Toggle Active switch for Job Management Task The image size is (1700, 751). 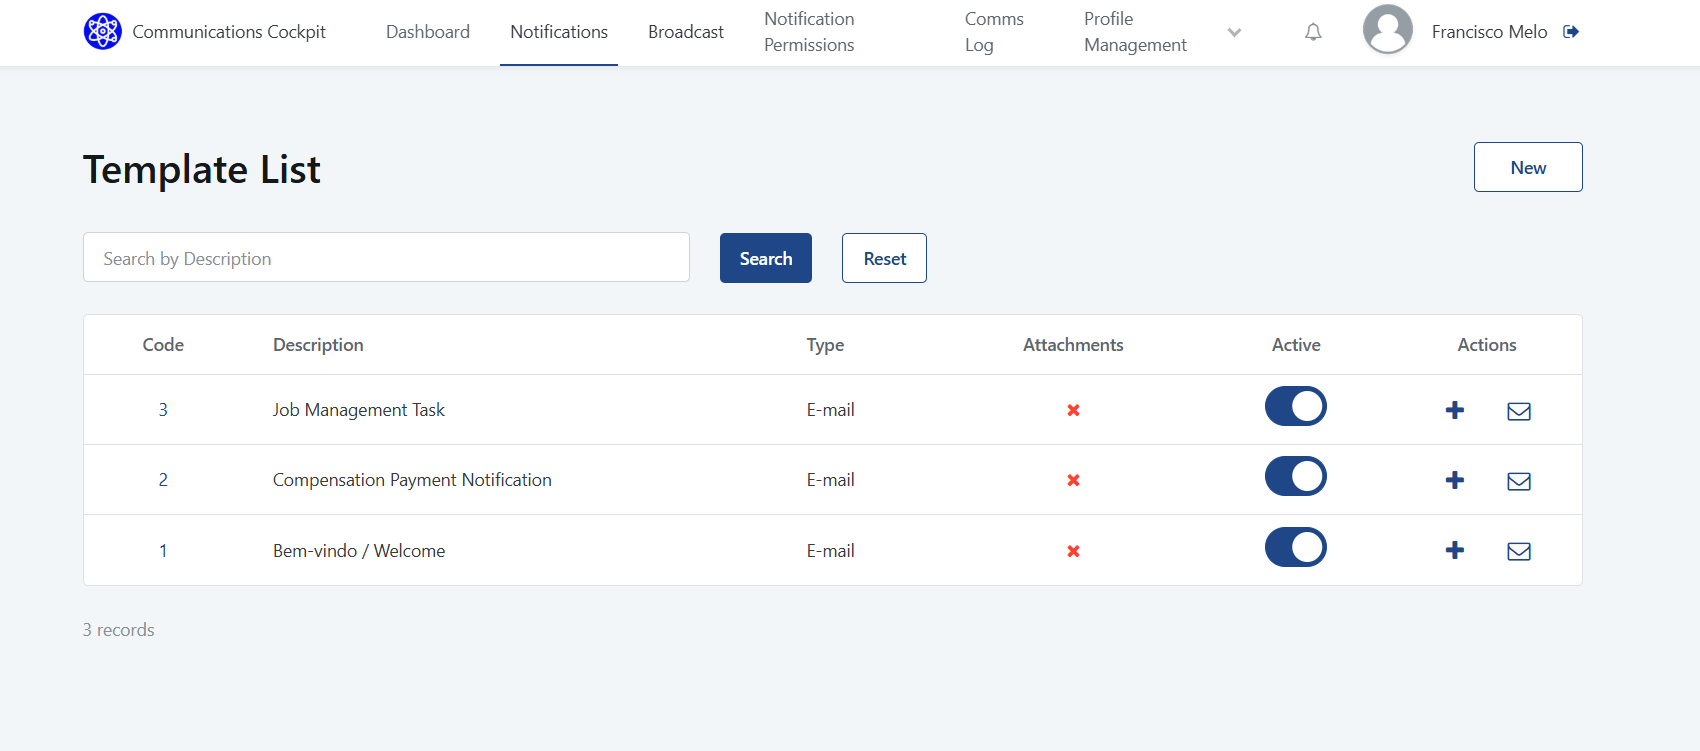(1295, 407)
